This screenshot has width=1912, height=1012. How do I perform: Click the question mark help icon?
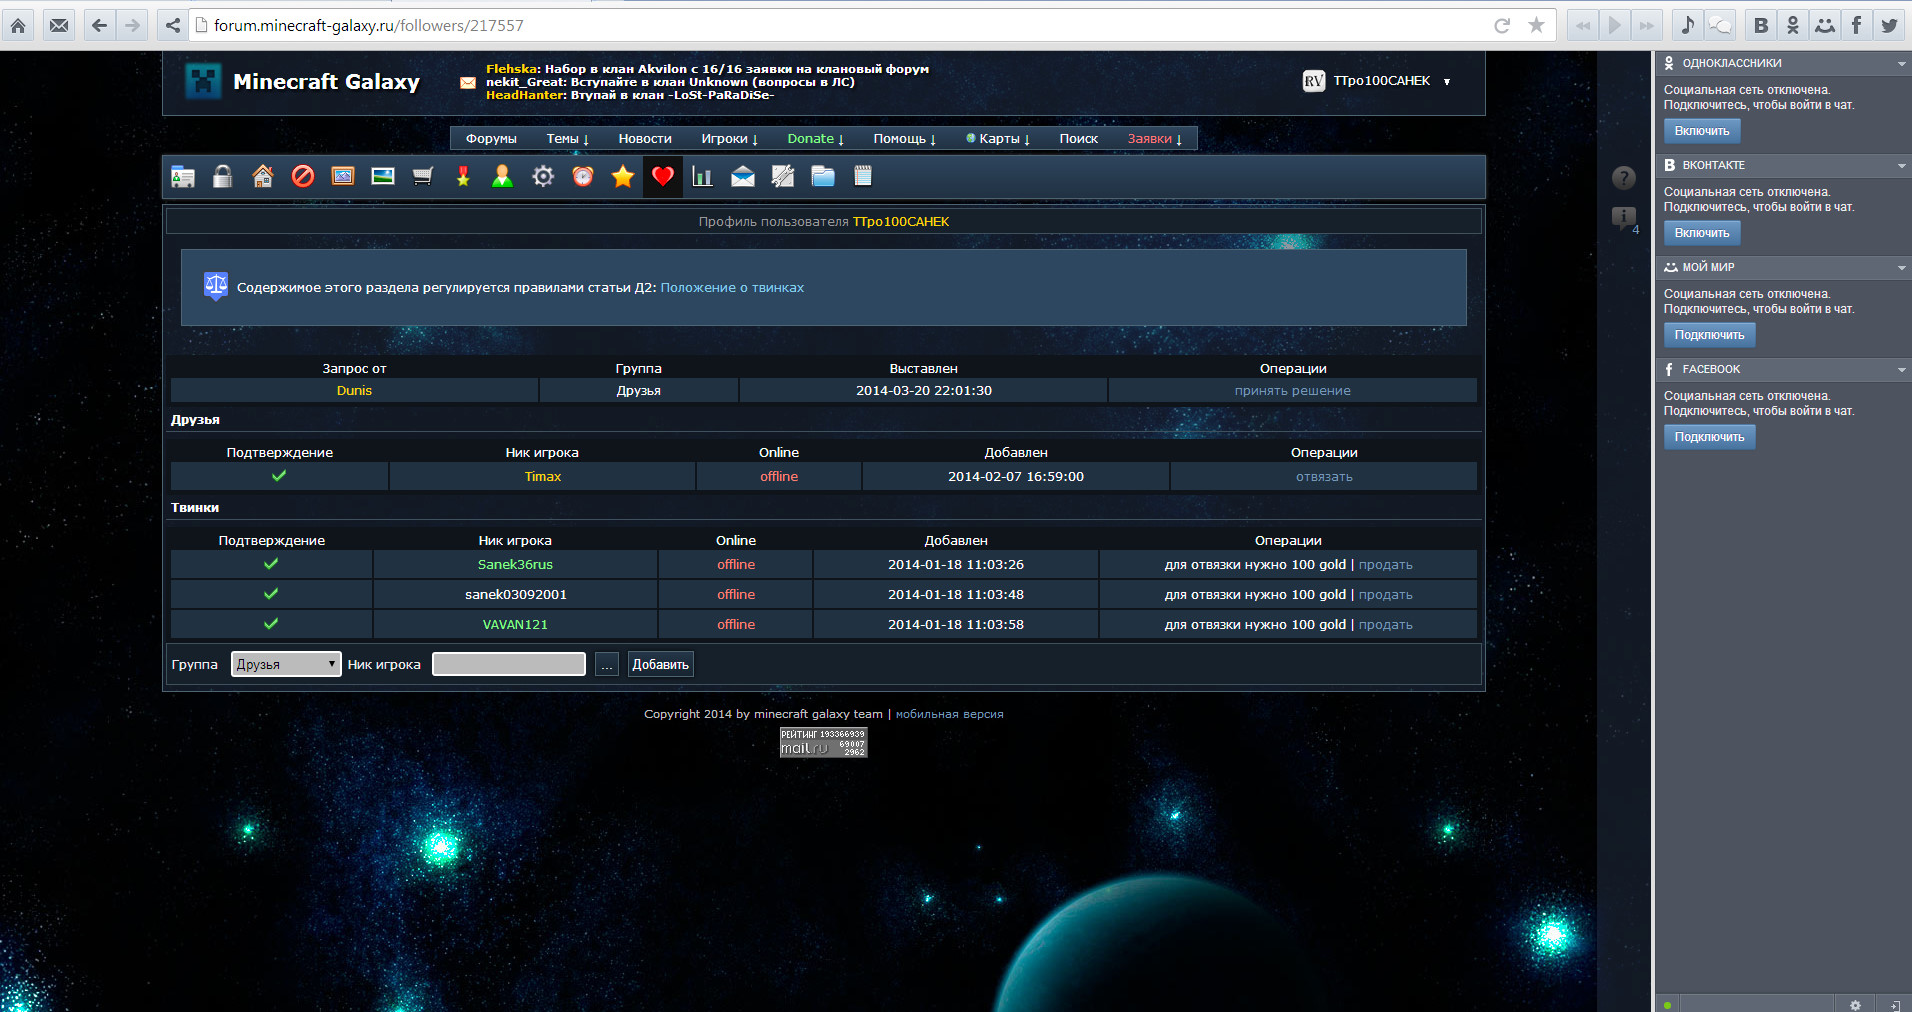click(1624, 178)
